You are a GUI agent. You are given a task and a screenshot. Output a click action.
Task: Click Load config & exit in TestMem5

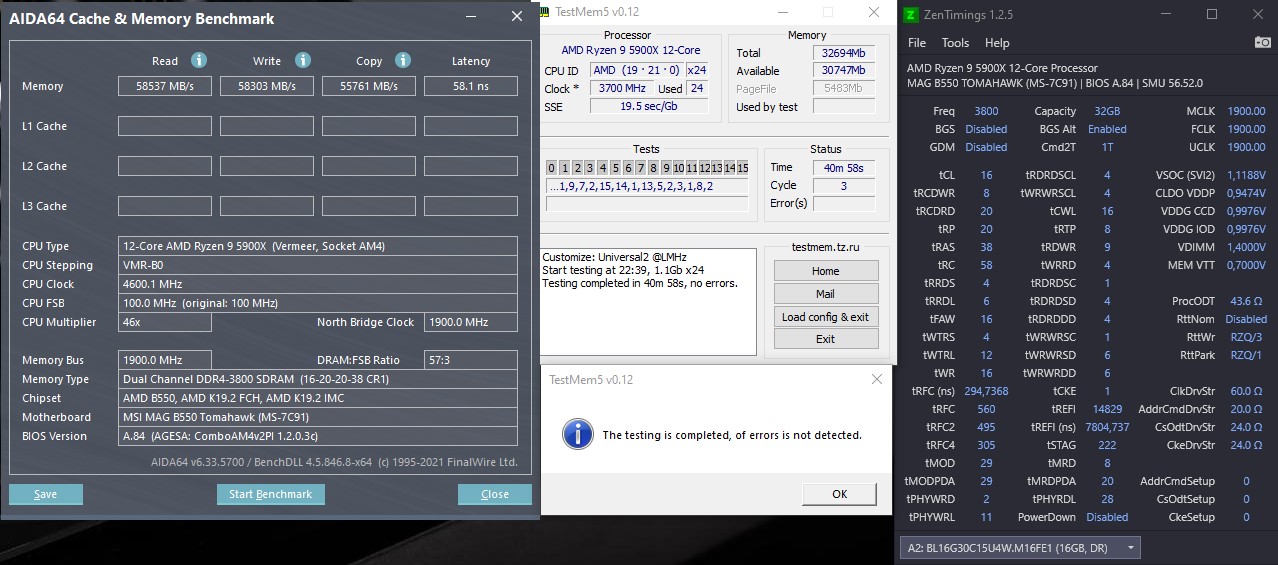pyautogui.click(x=825, y=317)
